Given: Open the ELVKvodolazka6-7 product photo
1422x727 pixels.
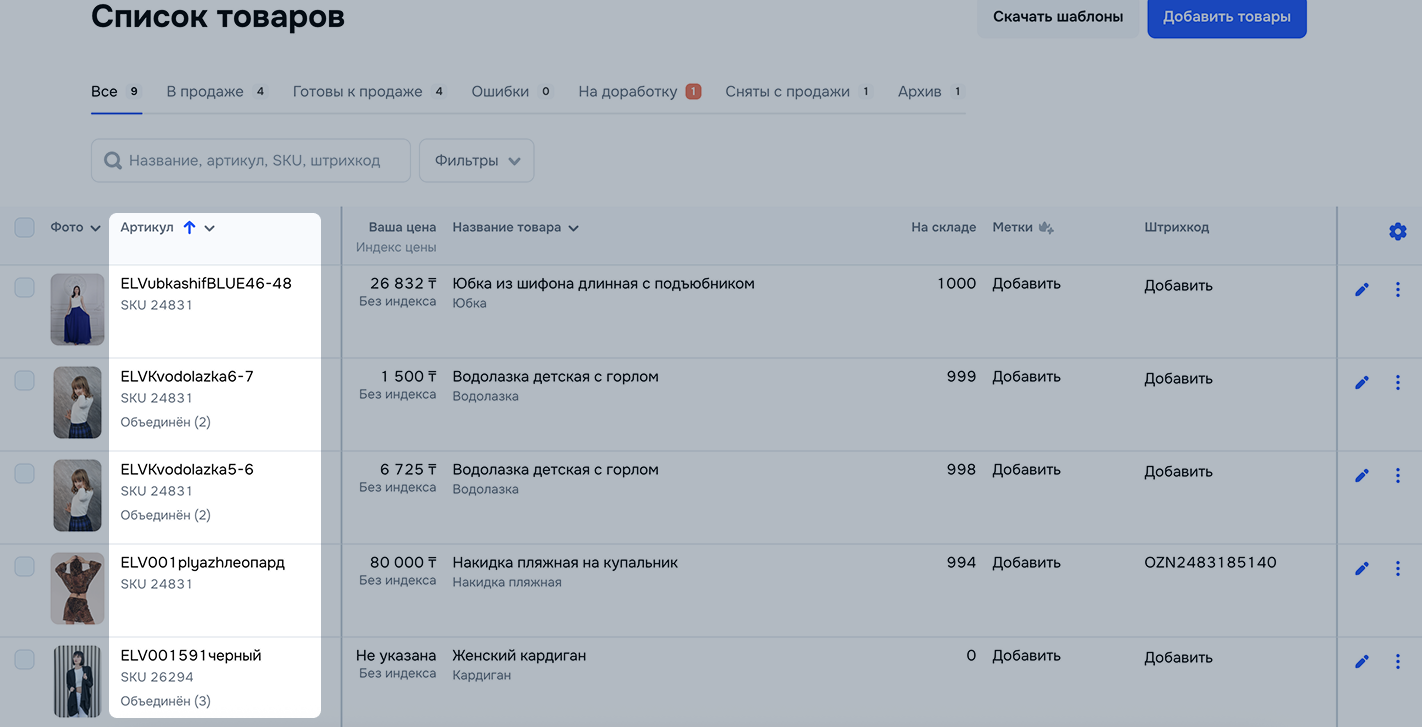Looking at the screenshot, I should point(77,402).
